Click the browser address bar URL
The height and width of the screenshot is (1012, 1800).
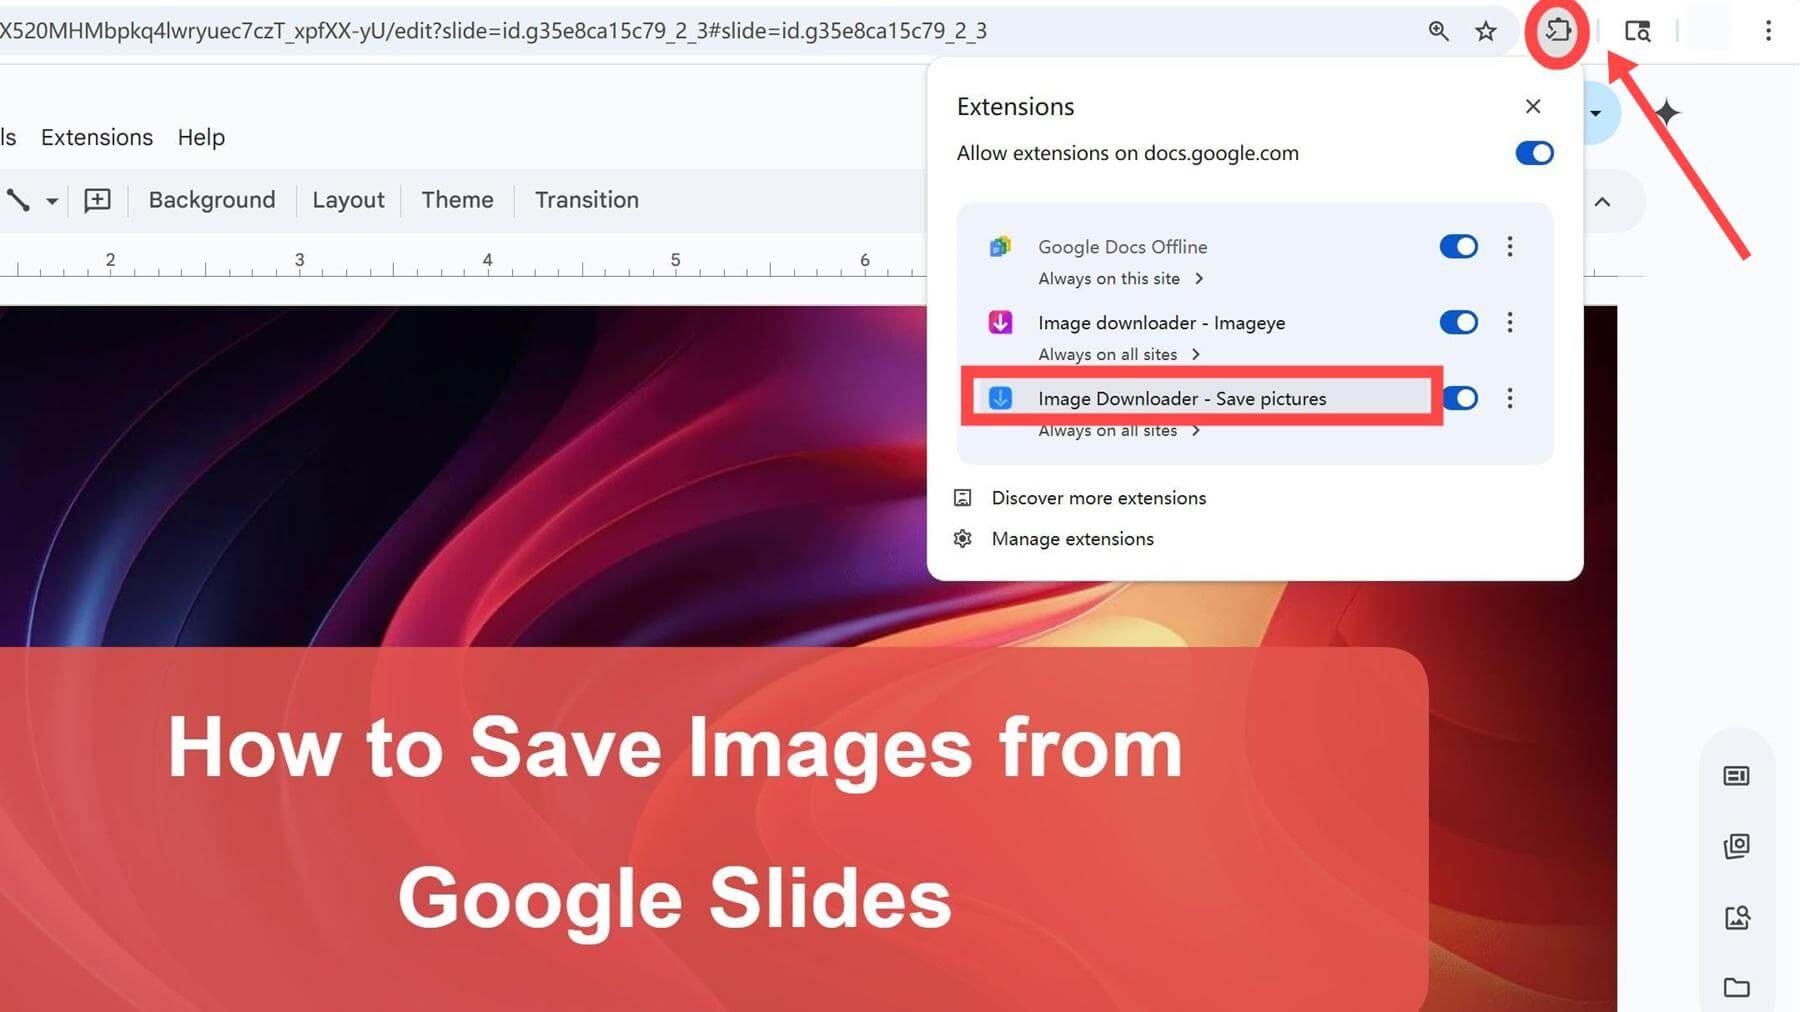click(x=494, y=31)
